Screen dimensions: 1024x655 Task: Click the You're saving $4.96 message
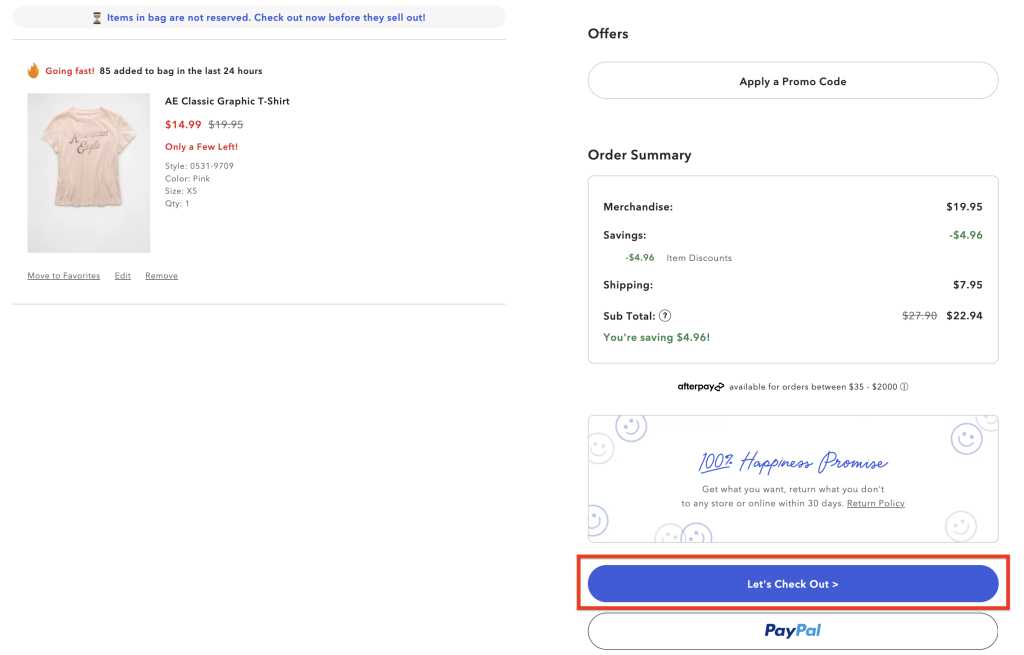[656, 338]
